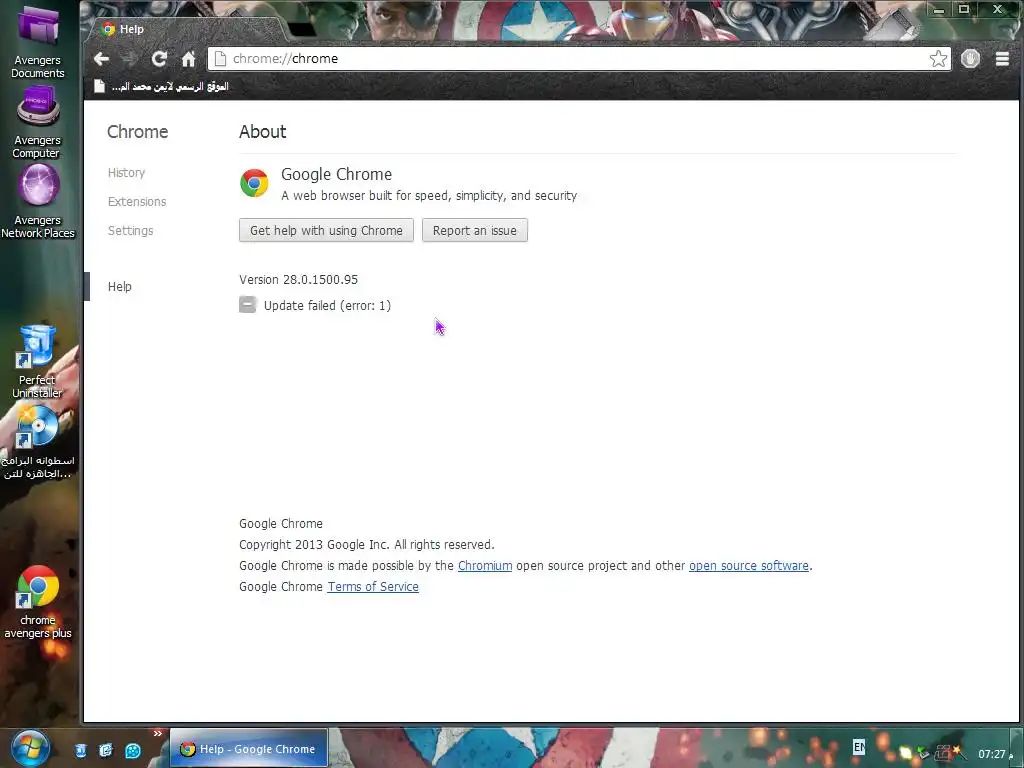Click the Show Desktop strip at taskbar end
The image size is (1024, 768).
point(1016,748)
